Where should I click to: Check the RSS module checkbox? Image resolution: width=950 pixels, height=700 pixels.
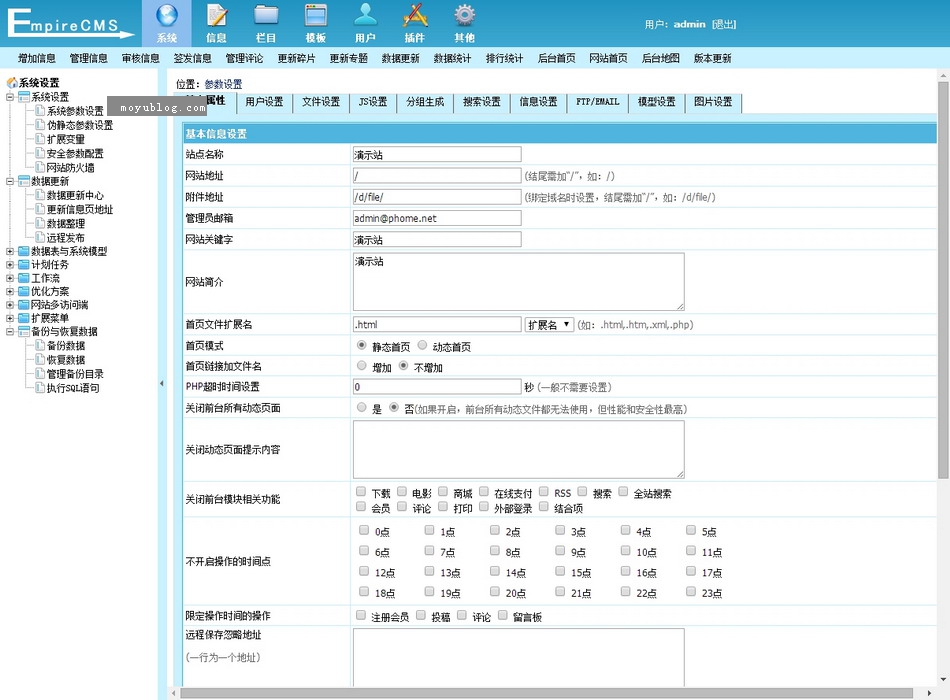coord(543,492)
